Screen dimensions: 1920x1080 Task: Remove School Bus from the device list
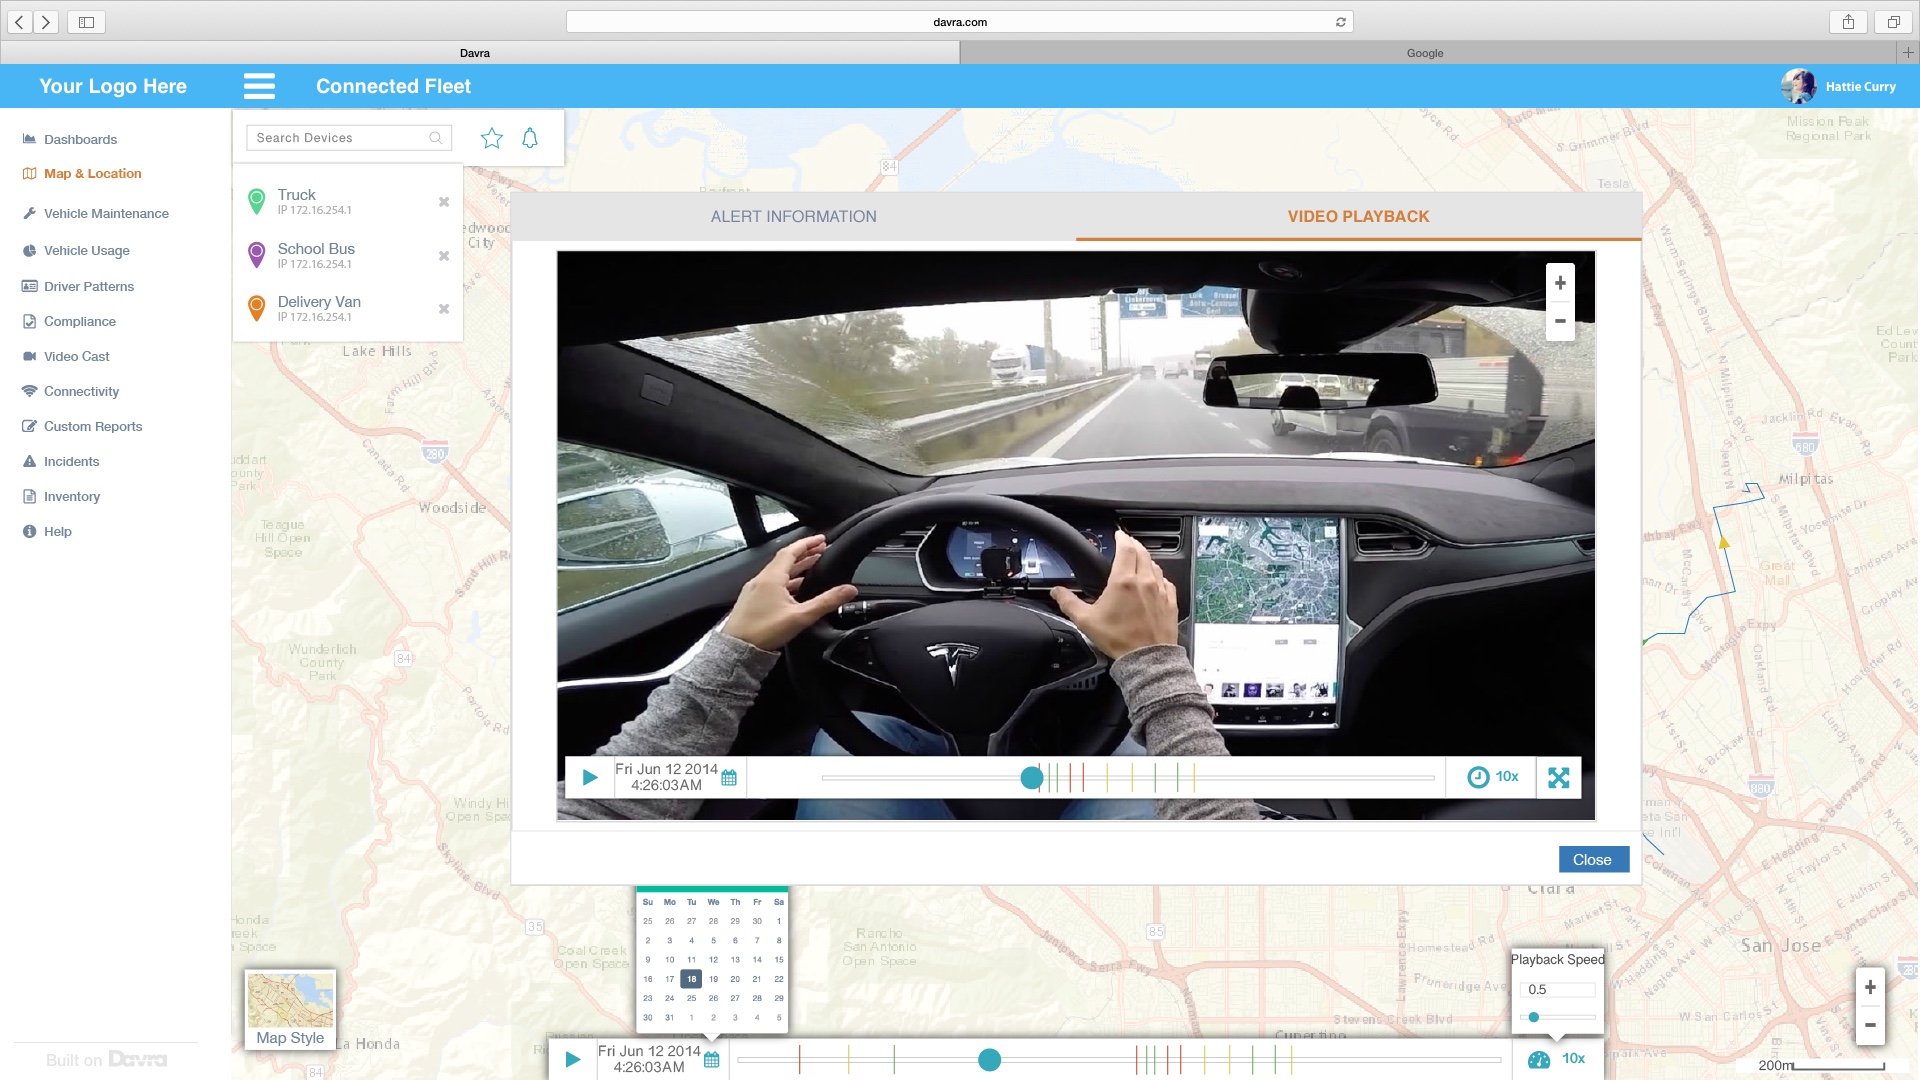(x=444, y=256)
